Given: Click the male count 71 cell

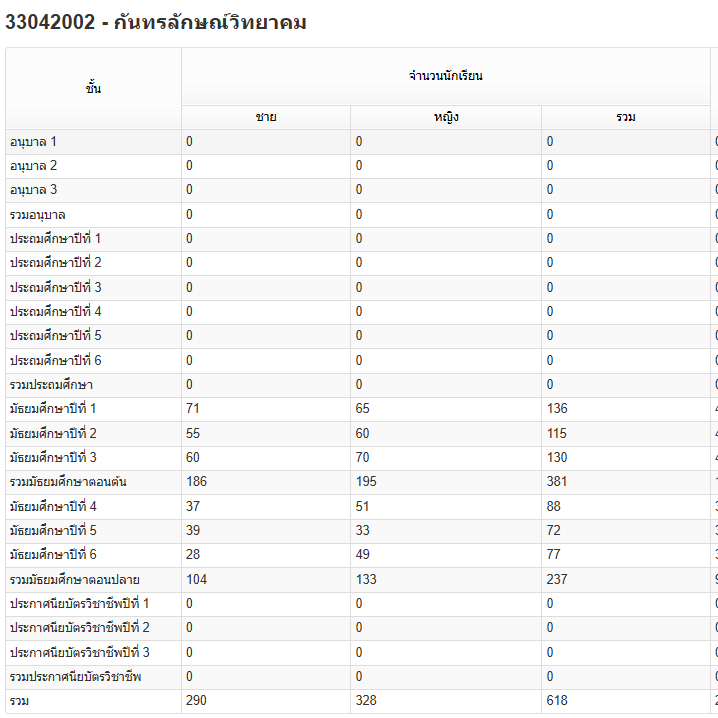Looking at the screenshot, I should (193, 409).
